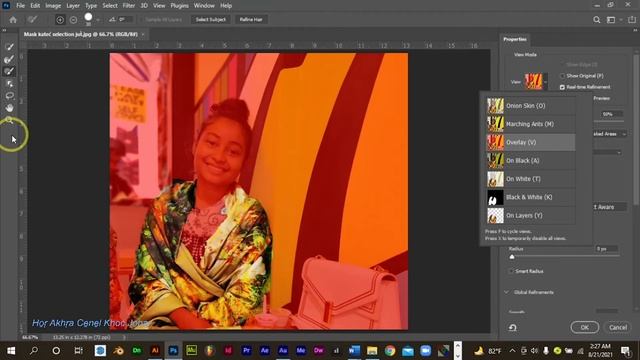Open the Image menu

point(53,6)
